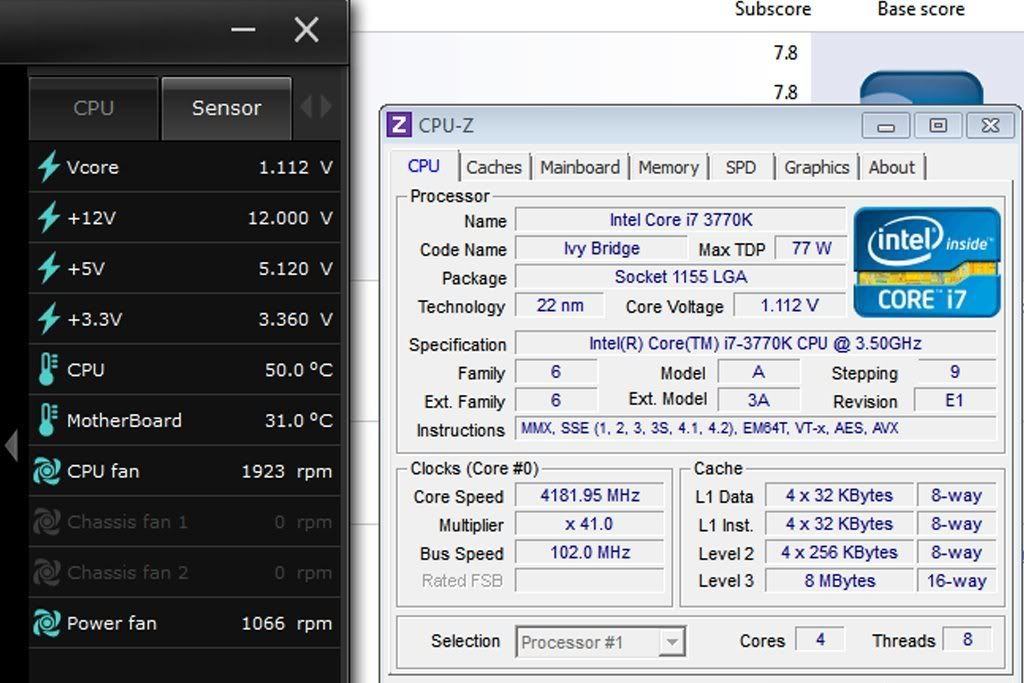Switch to the dark panel CPU tab
The image size is (1024, 683).
[x=93, y=108]
